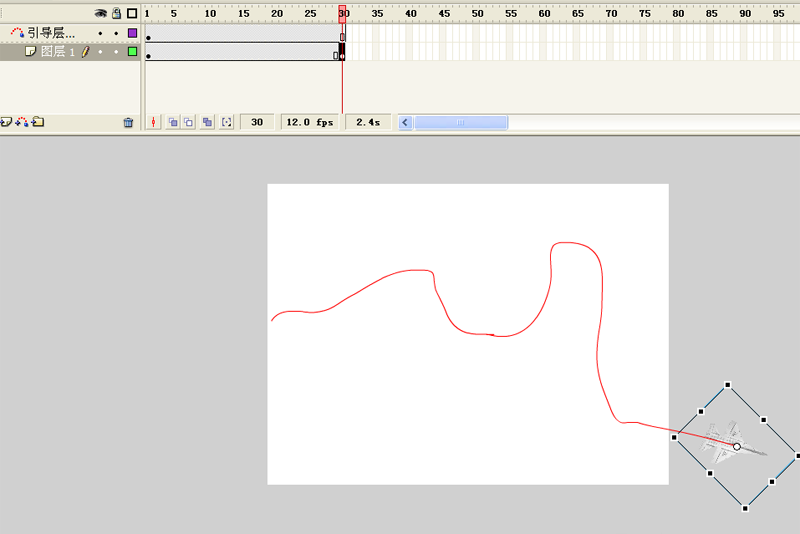The width and height of the screenshot is (800, 534).
Task: Toggle lock dot of the 引导层 layer
Action: pos(116,34)
